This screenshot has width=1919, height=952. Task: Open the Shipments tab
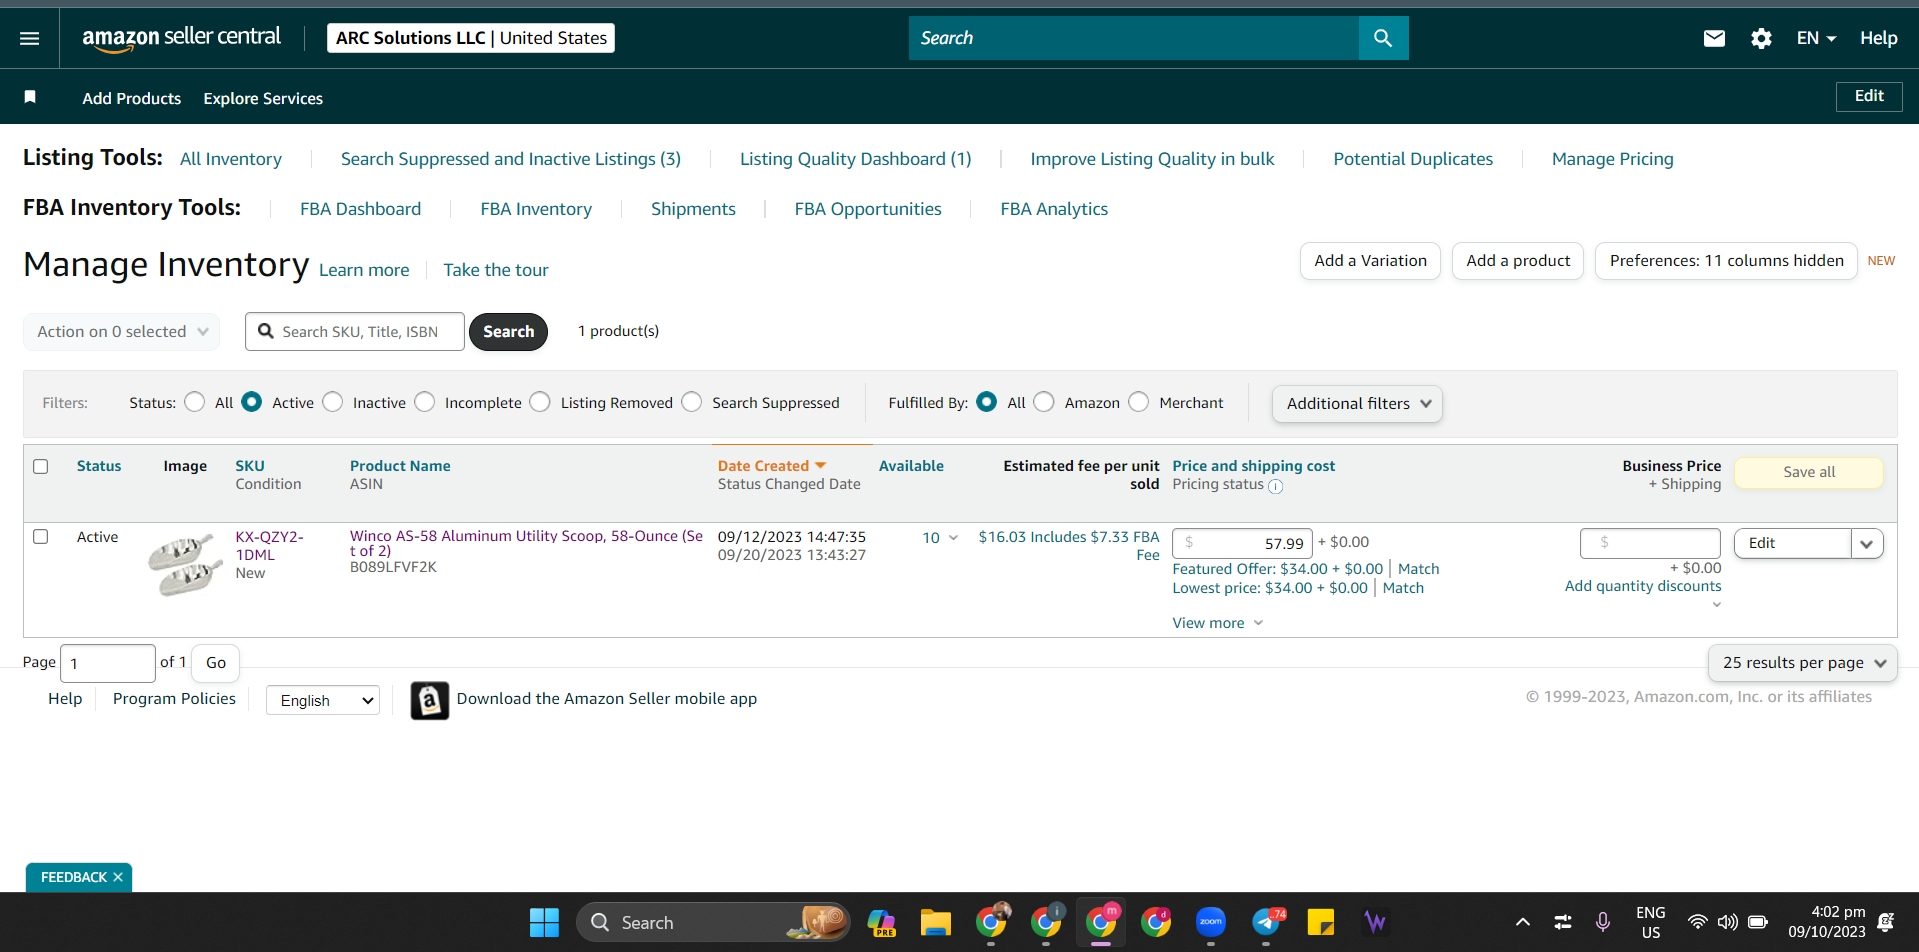click(693, 209)
